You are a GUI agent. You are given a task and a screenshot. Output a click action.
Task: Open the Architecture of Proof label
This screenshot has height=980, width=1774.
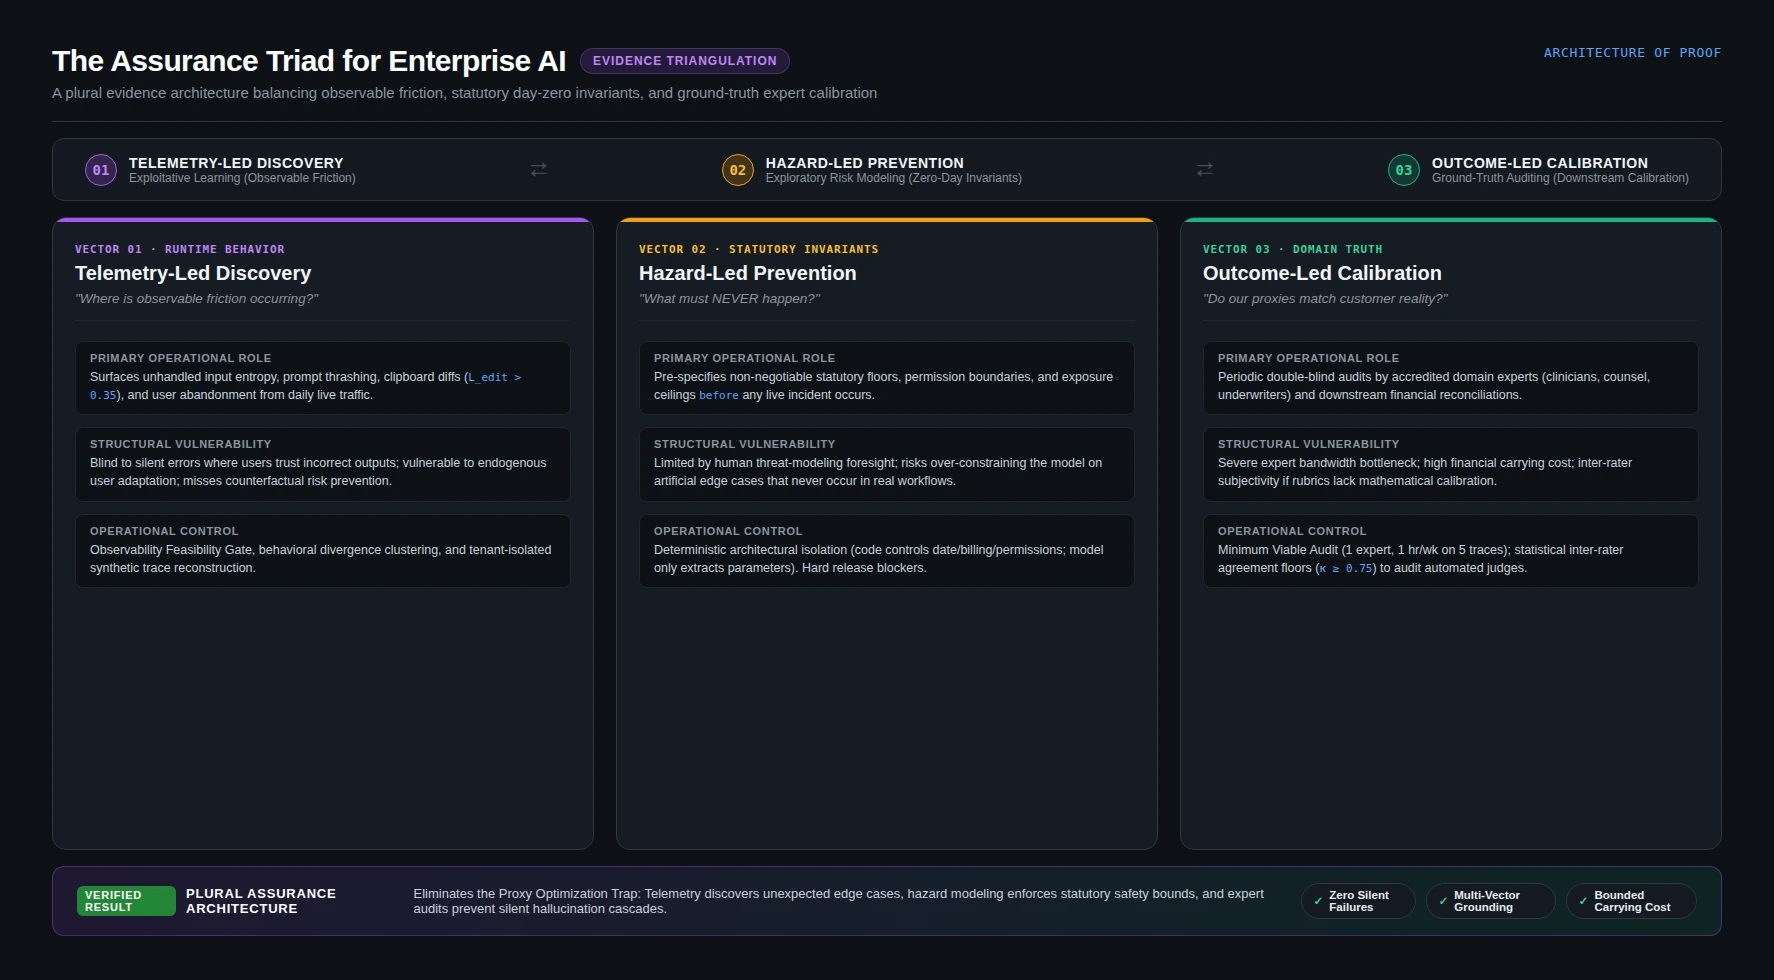point(1632,53)
